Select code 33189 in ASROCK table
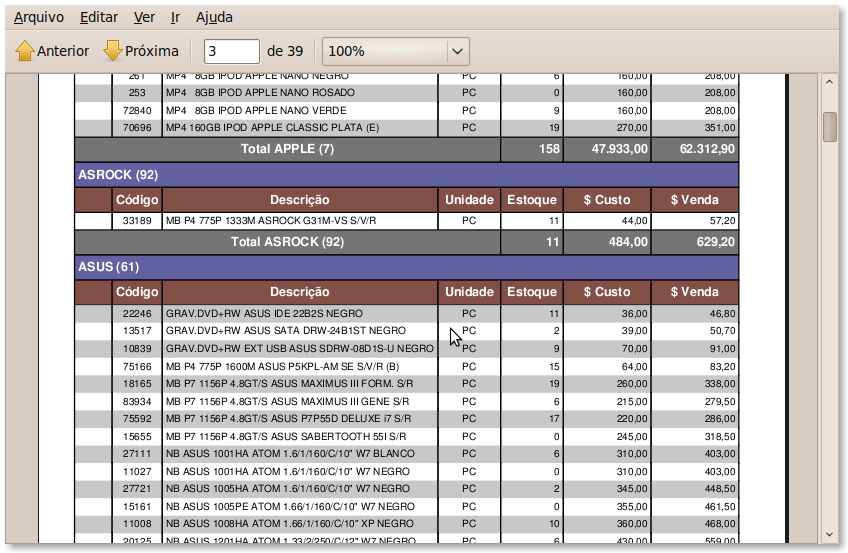The image size is (848, 553). tap(137, 221)
